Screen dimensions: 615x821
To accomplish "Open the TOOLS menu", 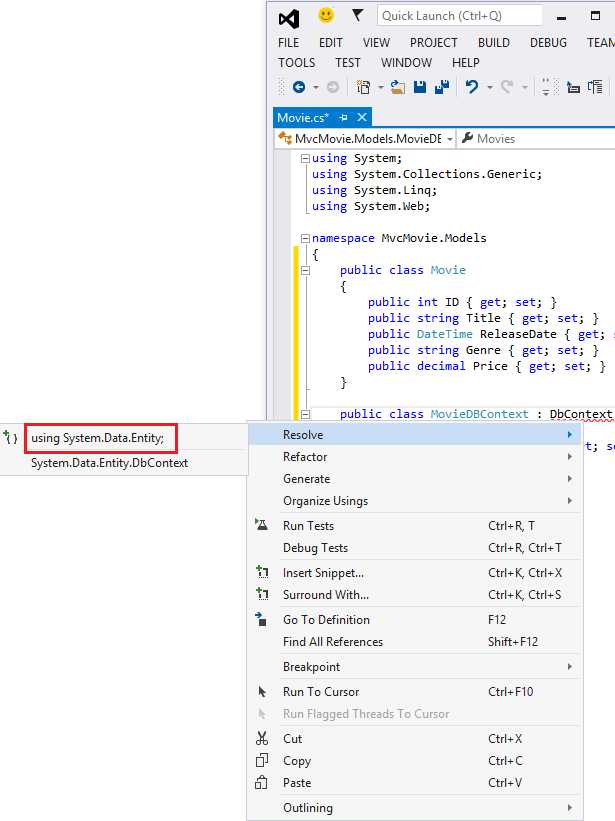I will [297, 63].
